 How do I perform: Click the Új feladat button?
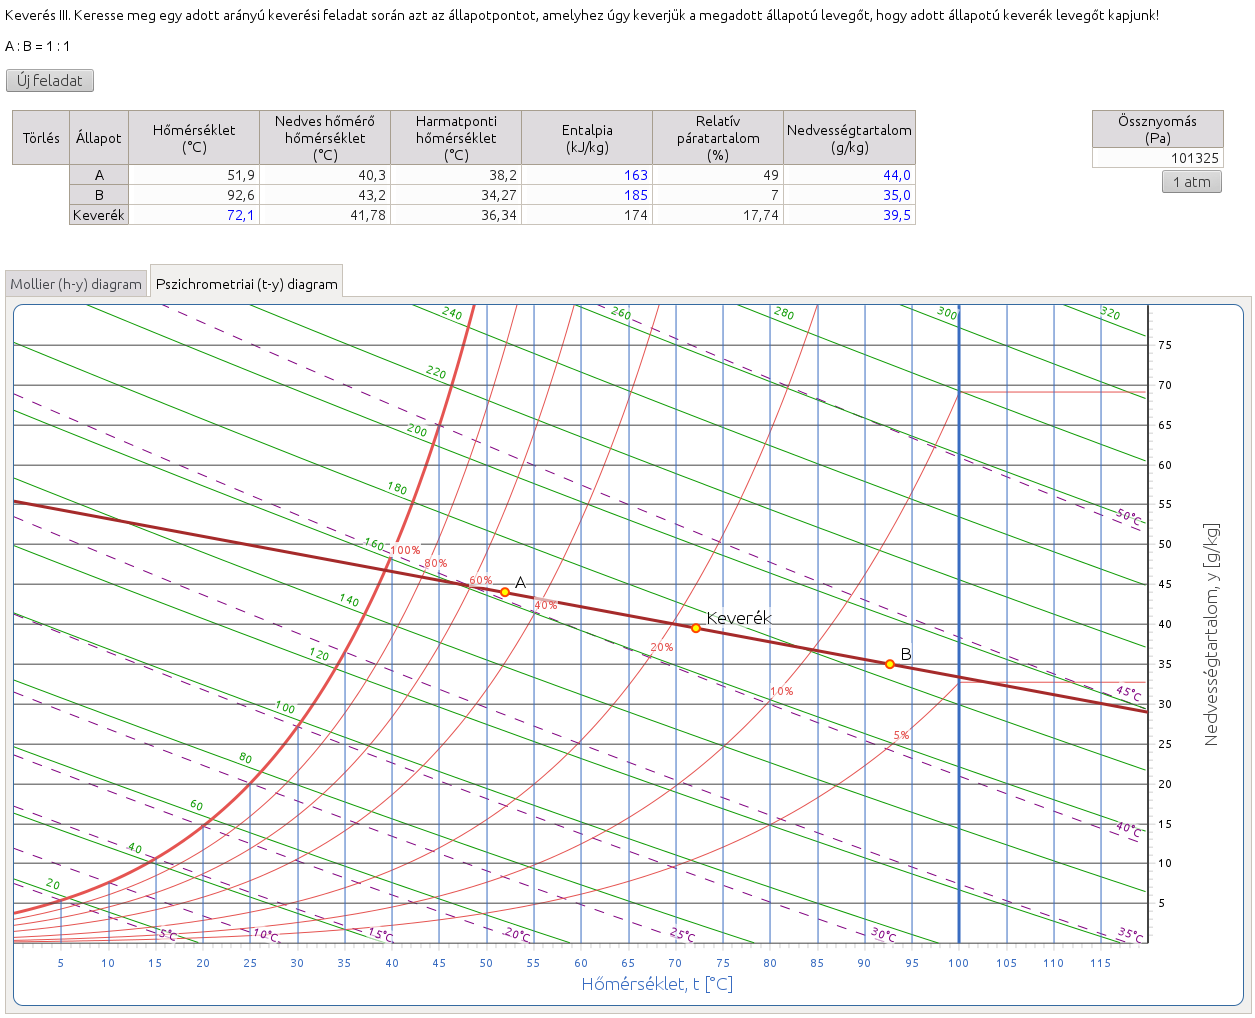click(x=50, y=81)
